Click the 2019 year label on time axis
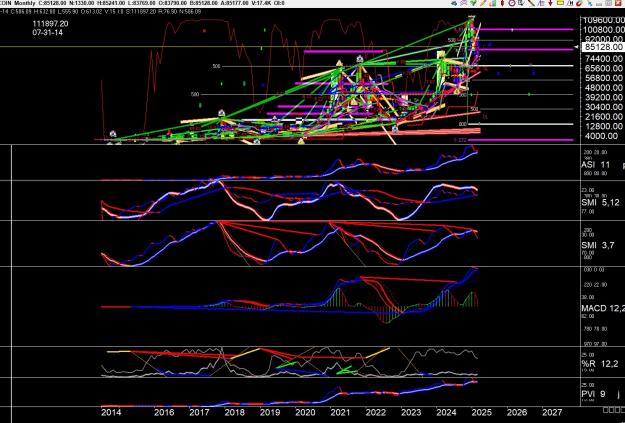Viewport: 625px width, 423px height. pyautogui.click(x=270, y=412)
